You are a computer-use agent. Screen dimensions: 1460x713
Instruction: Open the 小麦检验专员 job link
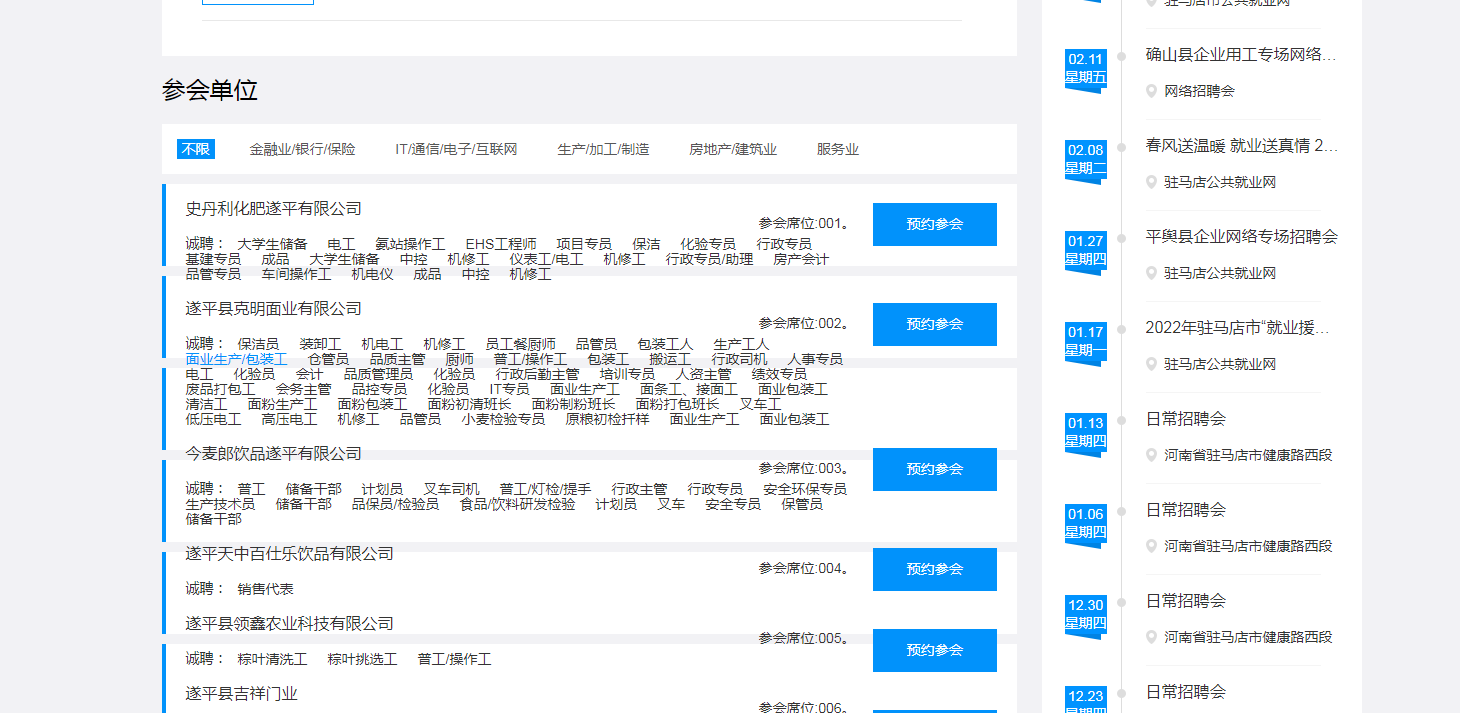(x=503, y=419)
